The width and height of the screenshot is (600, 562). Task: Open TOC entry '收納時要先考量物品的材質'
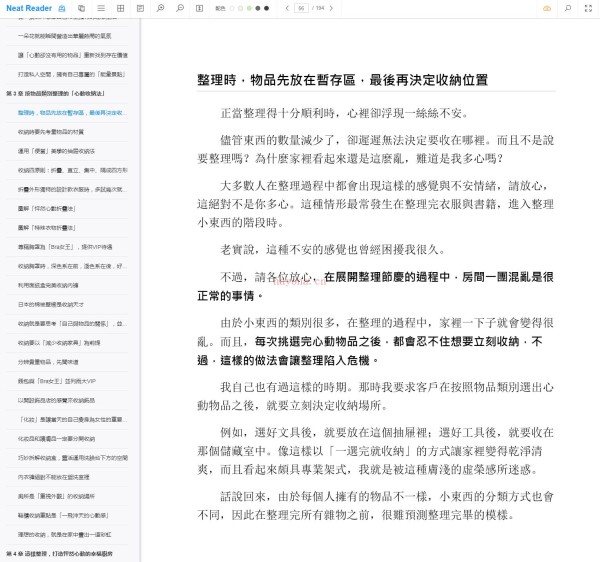(51, 132)
